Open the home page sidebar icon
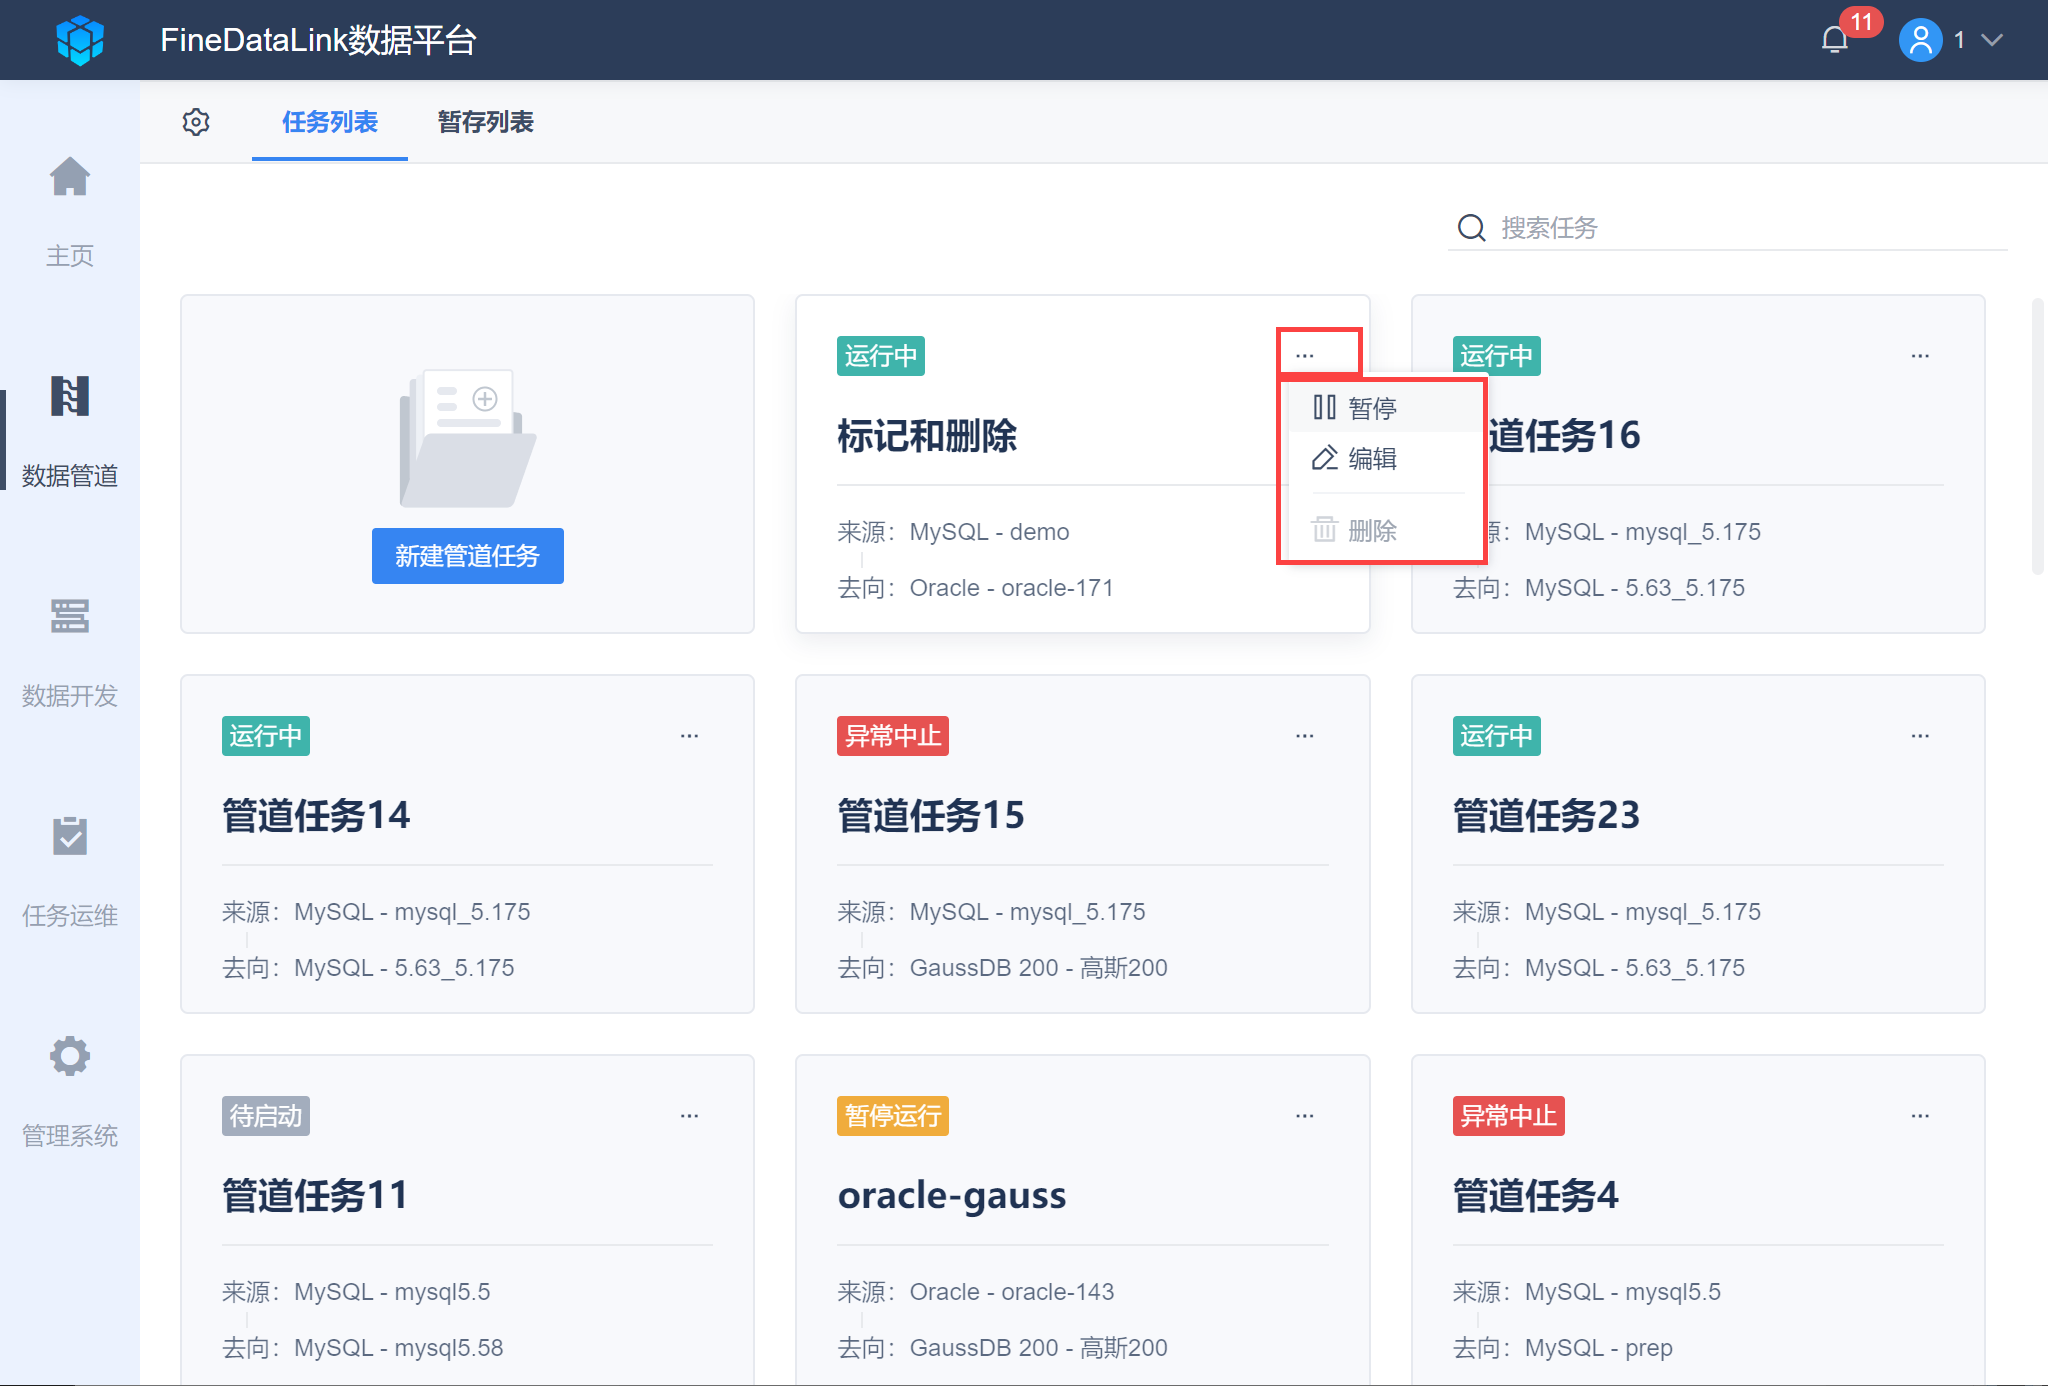The height and width of the screenshot is (1386, 2048). 70,178
